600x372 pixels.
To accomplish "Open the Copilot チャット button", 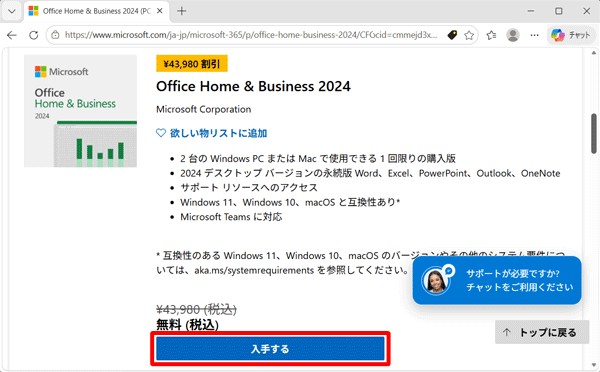I will pos(571,35).
